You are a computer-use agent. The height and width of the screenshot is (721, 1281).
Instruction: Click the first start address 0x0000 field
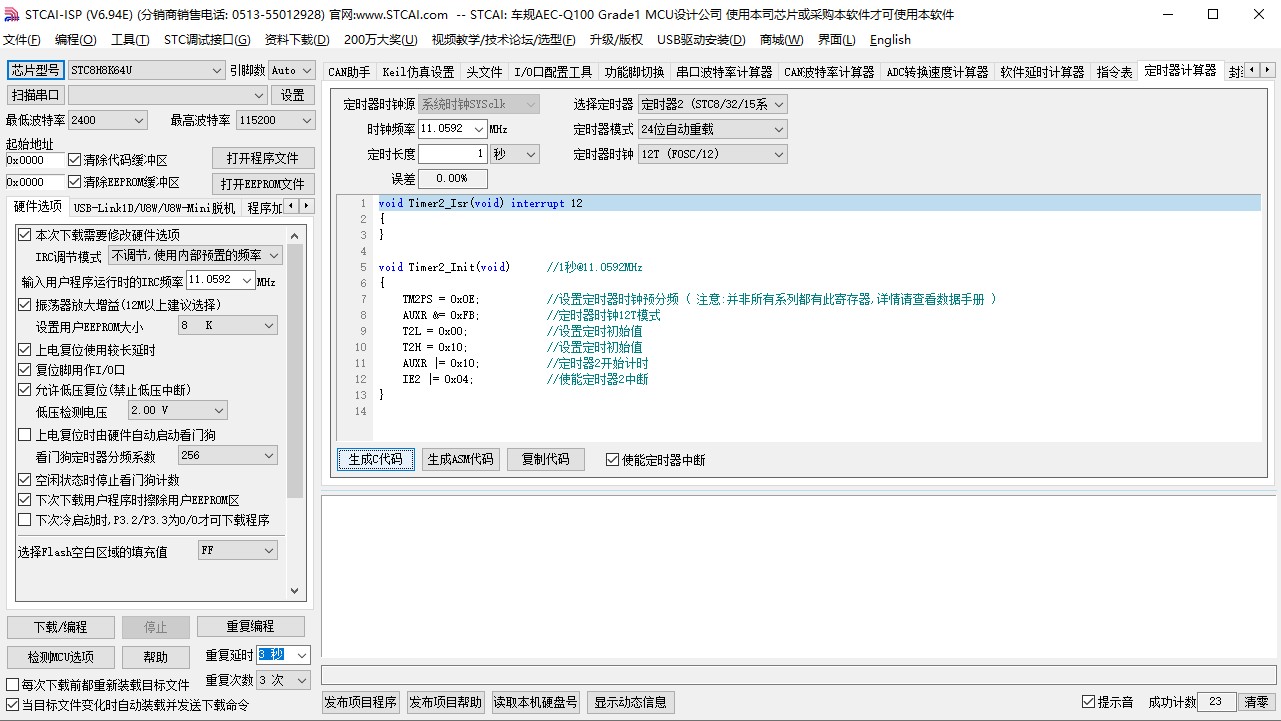[x=35, y=160]
